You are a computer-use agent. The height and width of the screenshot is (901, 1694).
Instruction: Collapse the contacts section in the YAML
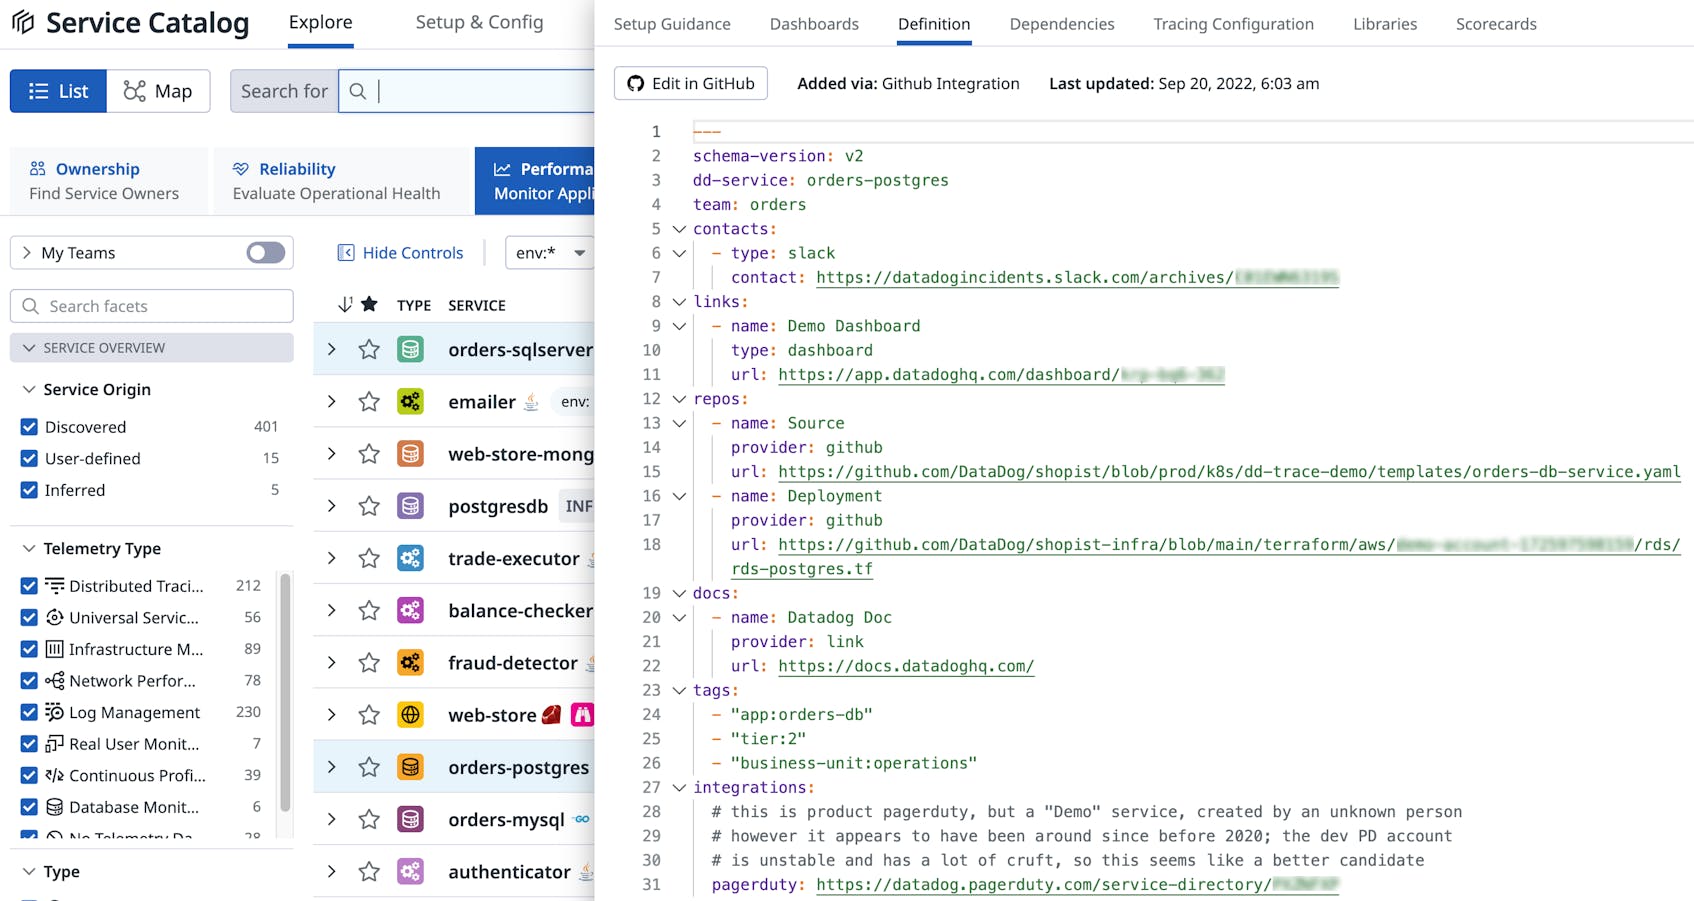(678, 228)
